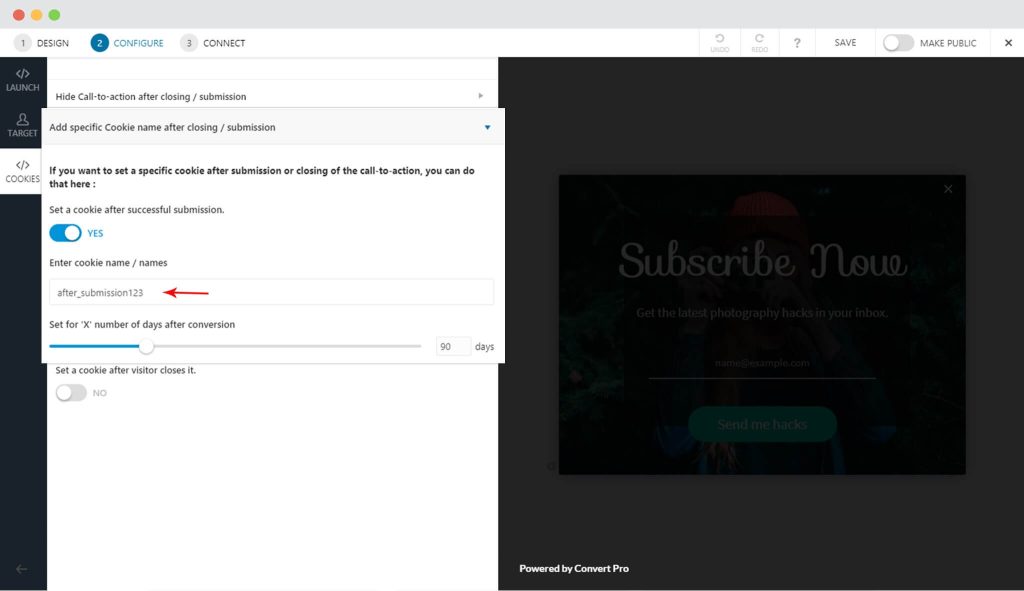Viewport: 1024px width, 591px height.
Task: Turn off cookie after successful submission toggle
Action: pyautogui.click(x=65, y=233)
